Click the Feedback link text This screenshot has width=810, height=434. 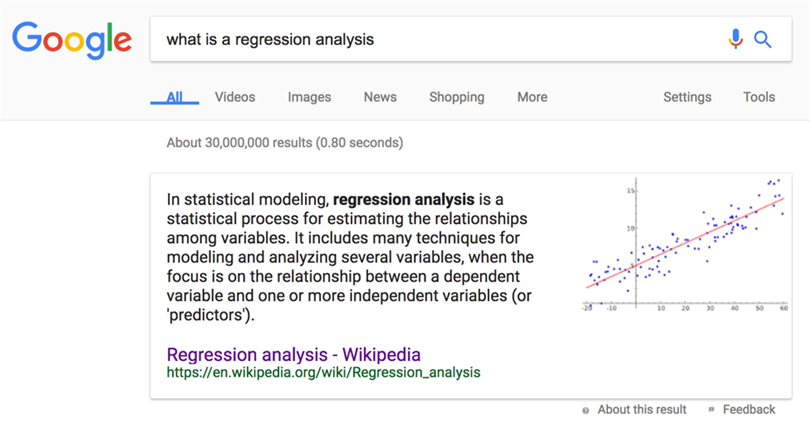(749, 410)
